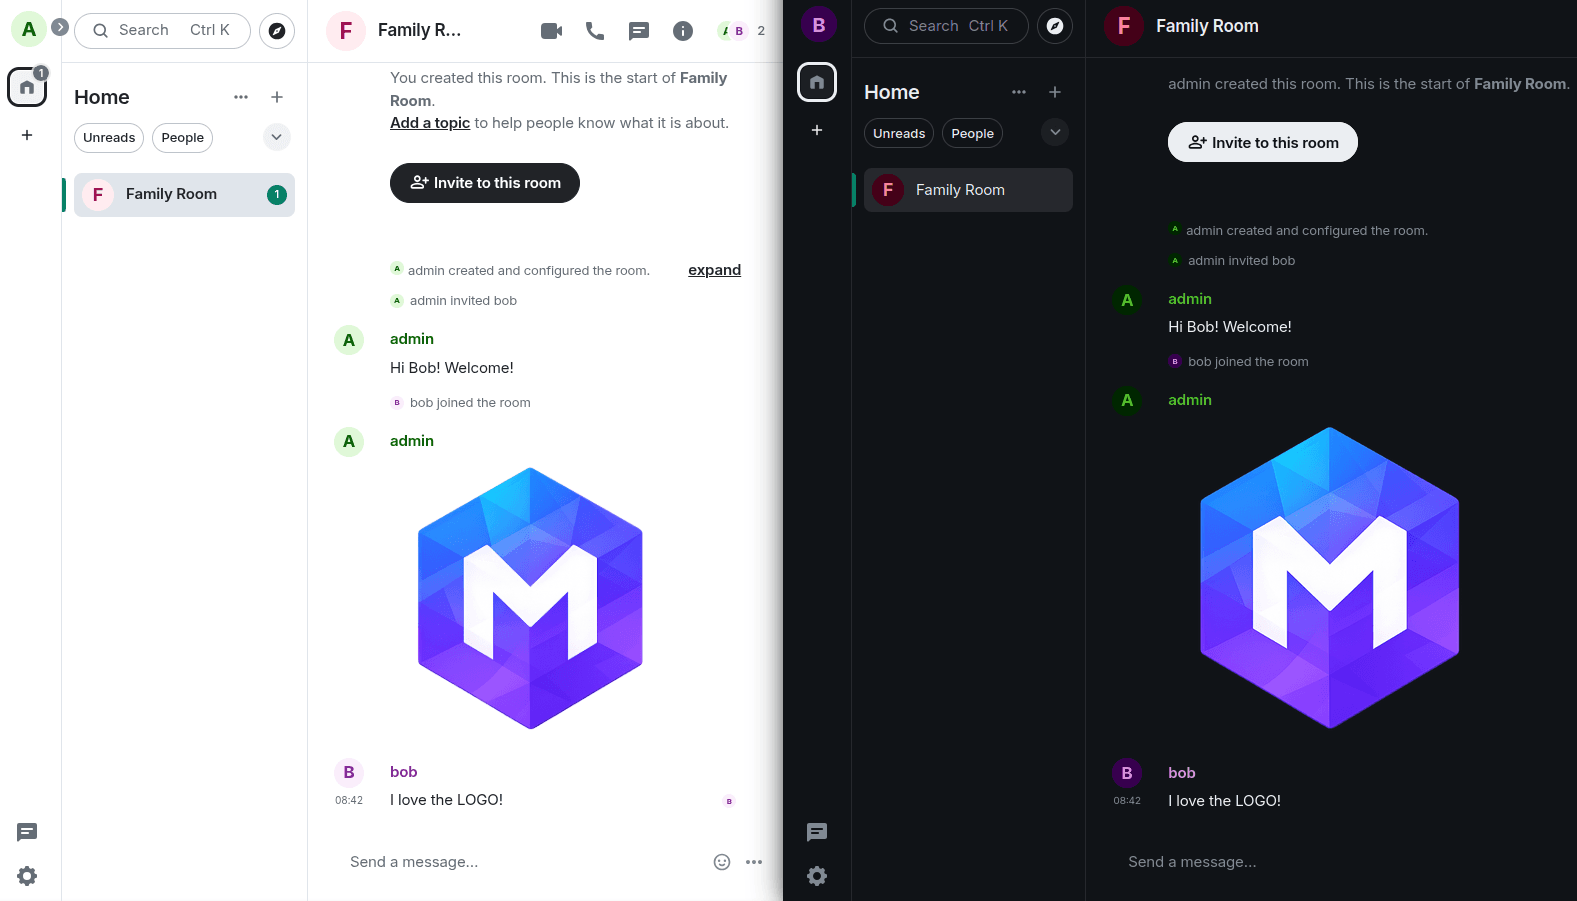This screenshot has width=1577, height=901.
Task: Open threads activity in dark window sidebar
Action: point(817,832)
